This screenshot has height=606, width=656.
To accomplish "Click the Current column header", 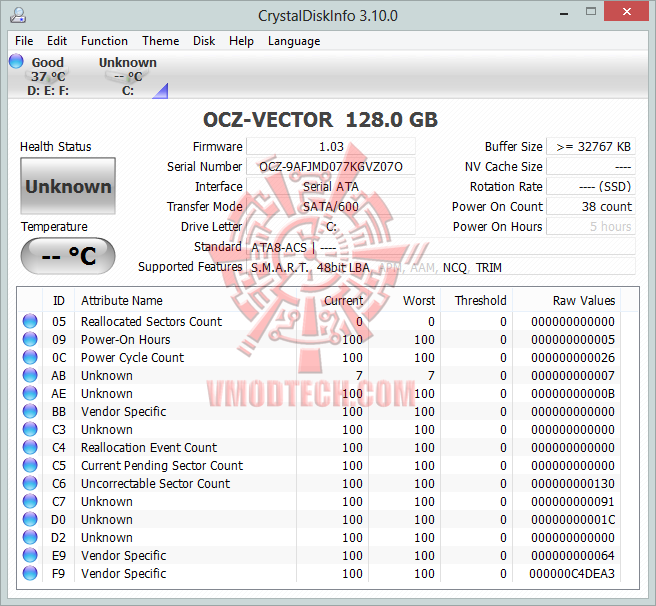I will pos(332,300).
